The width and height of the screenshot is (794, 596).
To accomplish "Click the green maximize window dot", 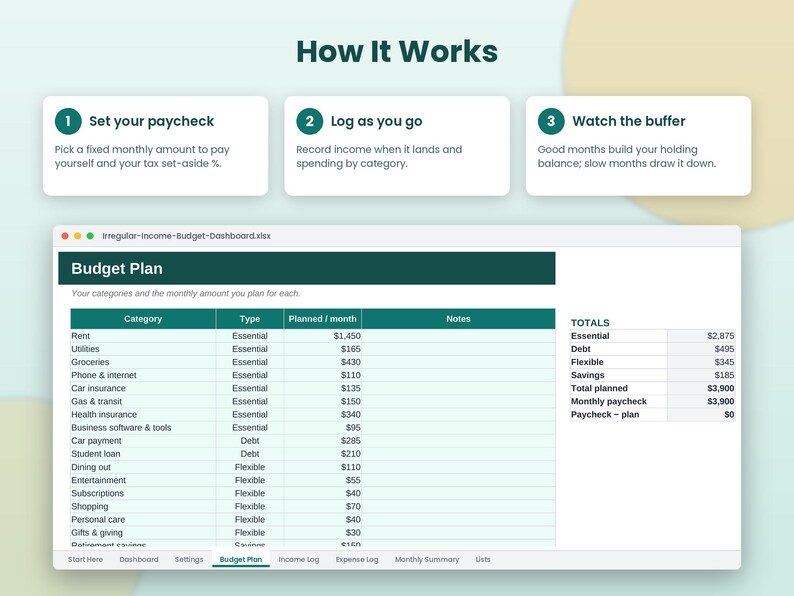I will tap(90, 236).
